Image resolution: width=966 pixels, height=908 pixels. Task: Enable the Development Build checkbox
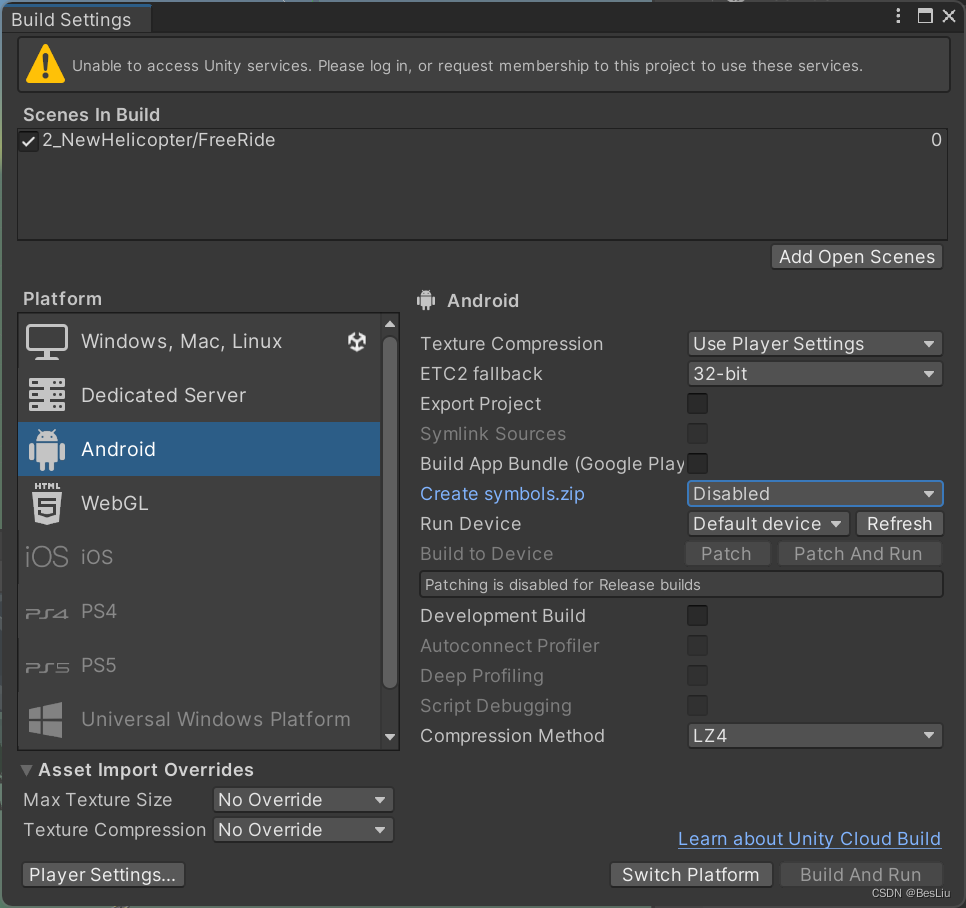coord(697,615)
